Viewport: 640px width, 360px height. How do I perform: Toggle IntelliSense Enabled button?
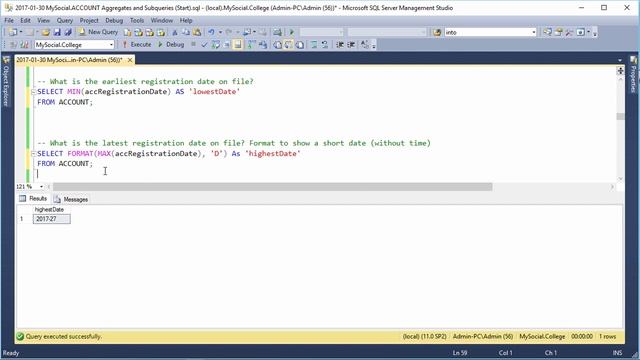tap(238, 44)
